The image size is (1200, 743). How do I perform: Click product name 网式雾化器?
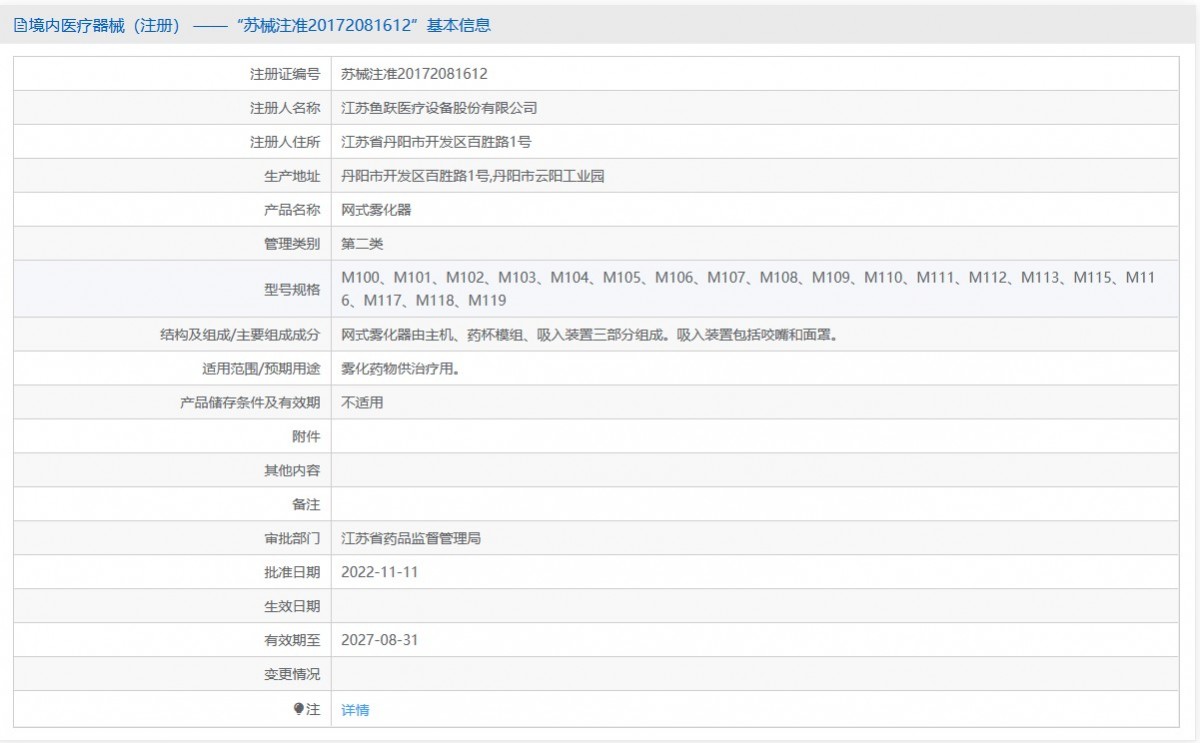376,210
